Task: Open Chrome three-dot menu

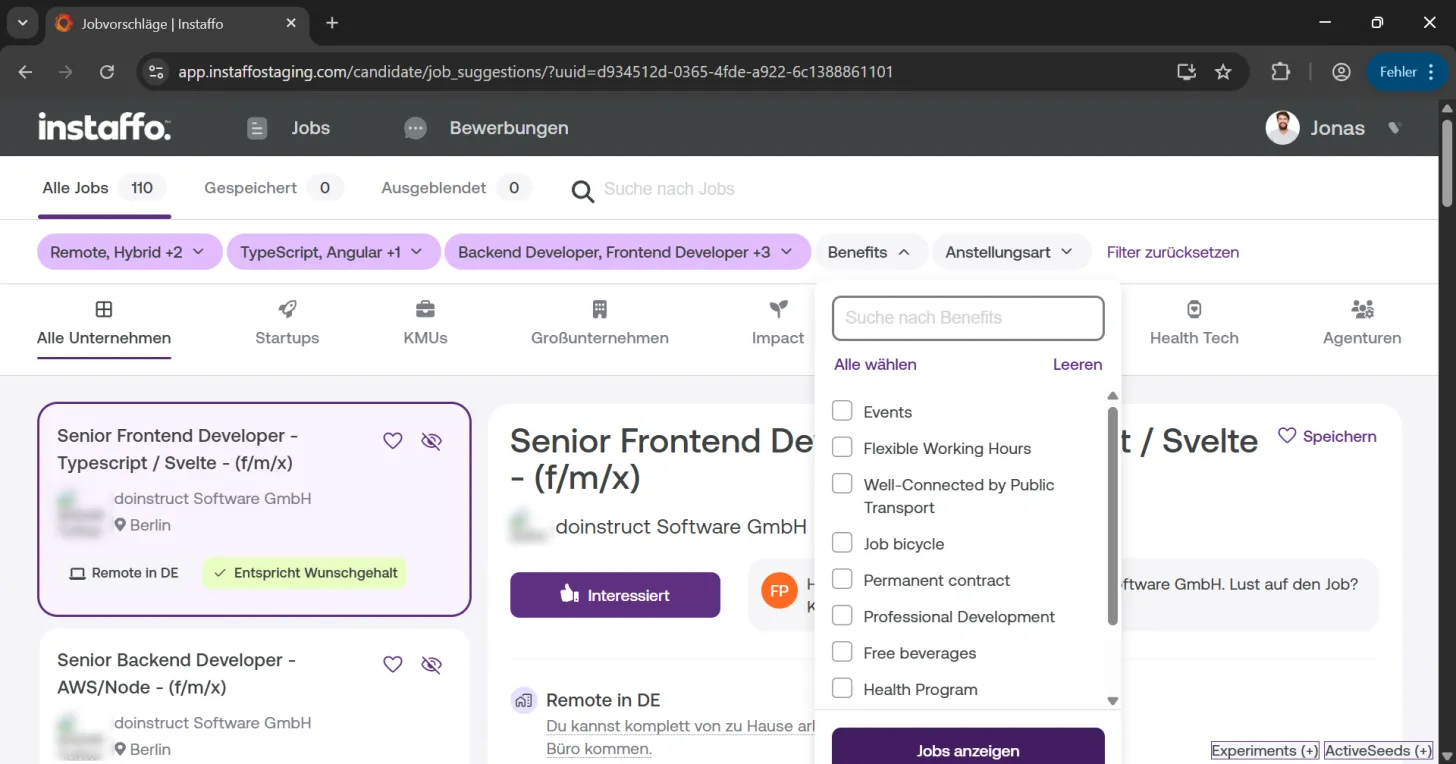Action: tap(1432, 72)
